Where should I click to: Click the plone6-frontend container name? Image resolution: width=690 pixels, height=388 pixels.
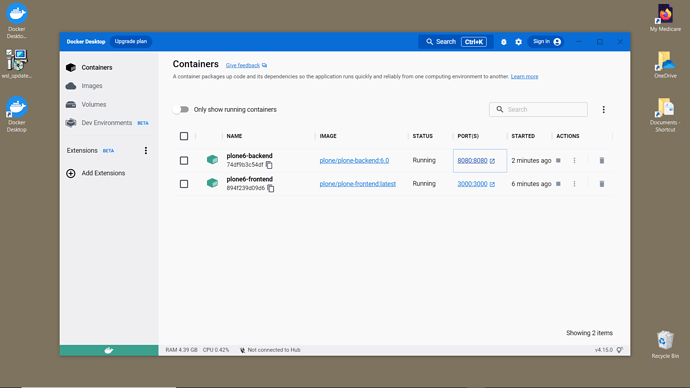[250, 179]
